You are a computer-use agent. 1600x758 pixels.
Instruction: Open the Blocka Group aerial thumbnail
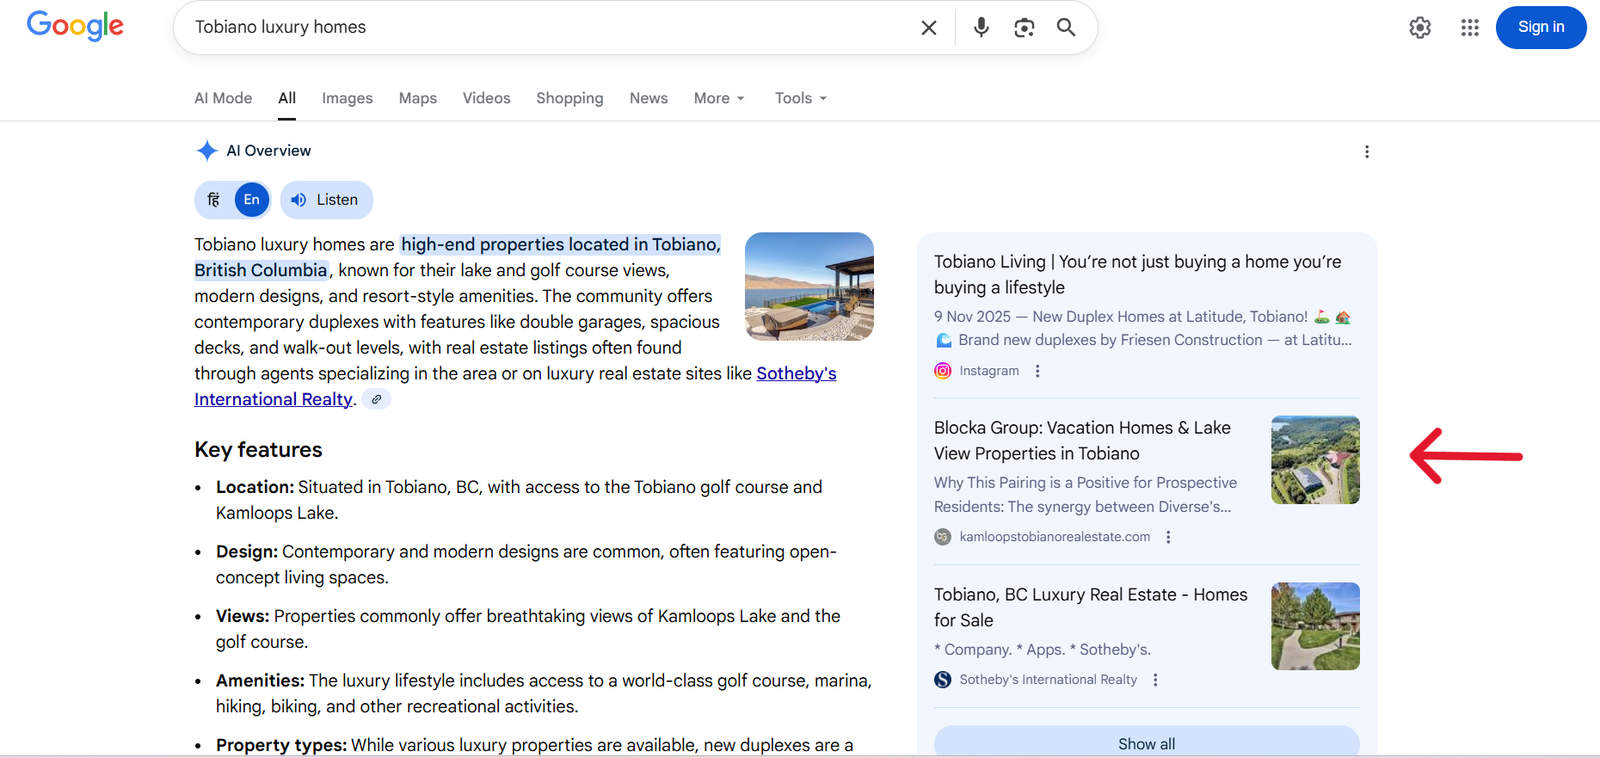click(1315, 460)
